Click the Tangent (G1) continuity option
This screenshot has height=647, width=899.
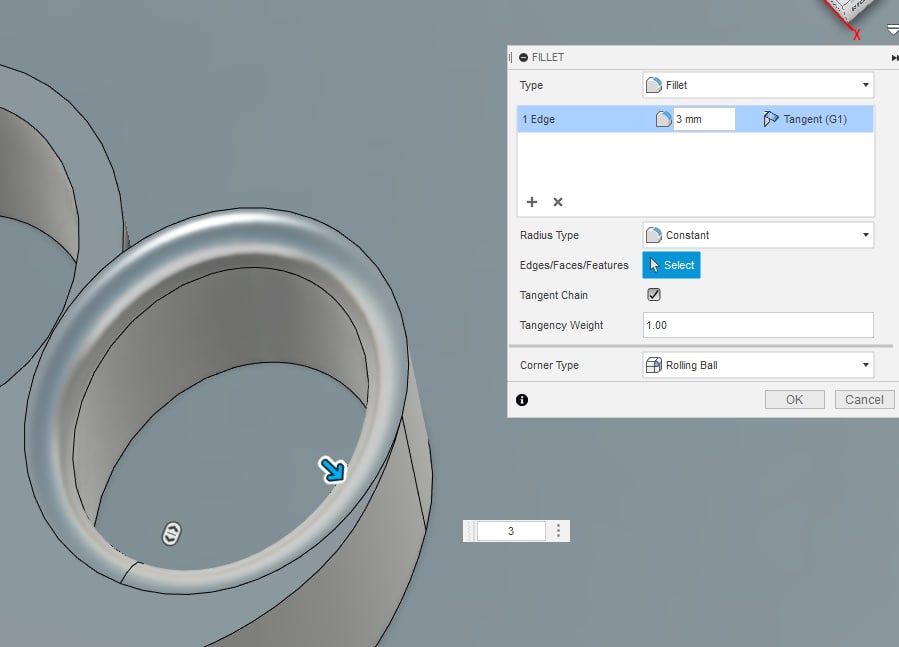pyautogui.click(x=815, y=119)
